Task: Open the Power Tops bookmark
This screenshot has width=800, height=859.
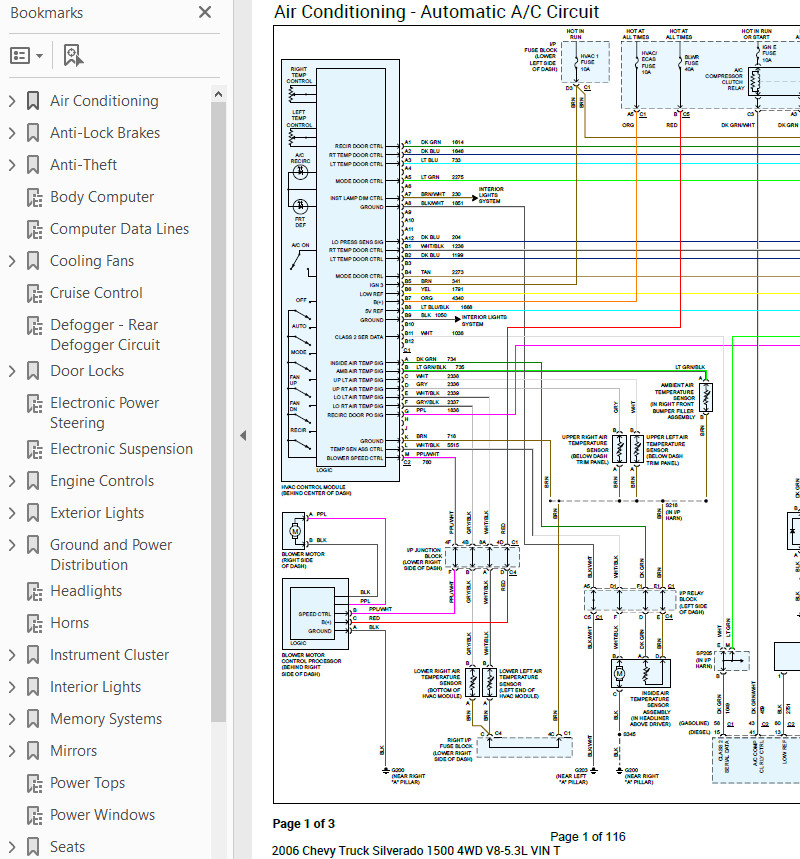Action: [87, 783]
